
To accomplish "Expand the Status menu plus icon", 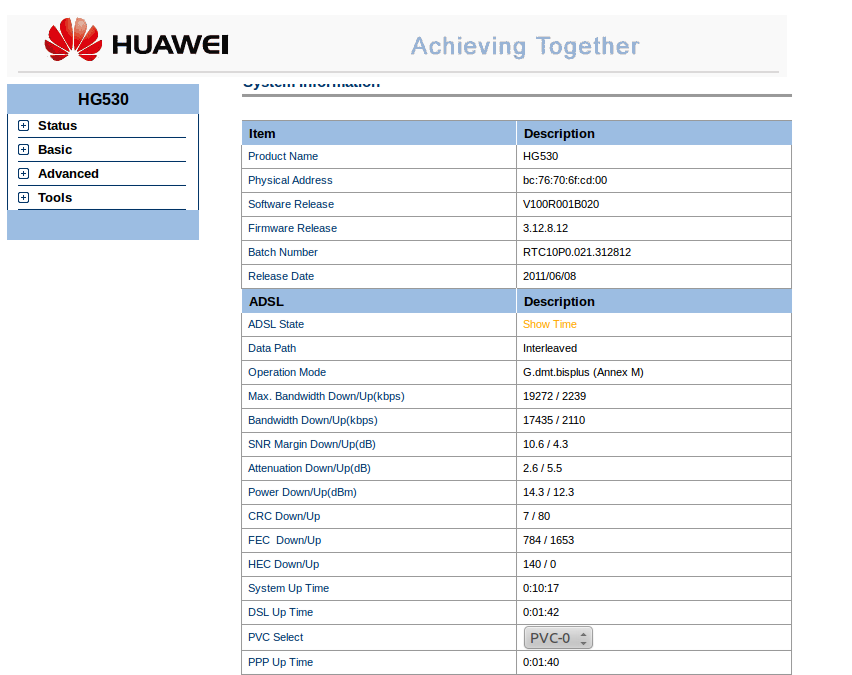I will coord(23,126).
